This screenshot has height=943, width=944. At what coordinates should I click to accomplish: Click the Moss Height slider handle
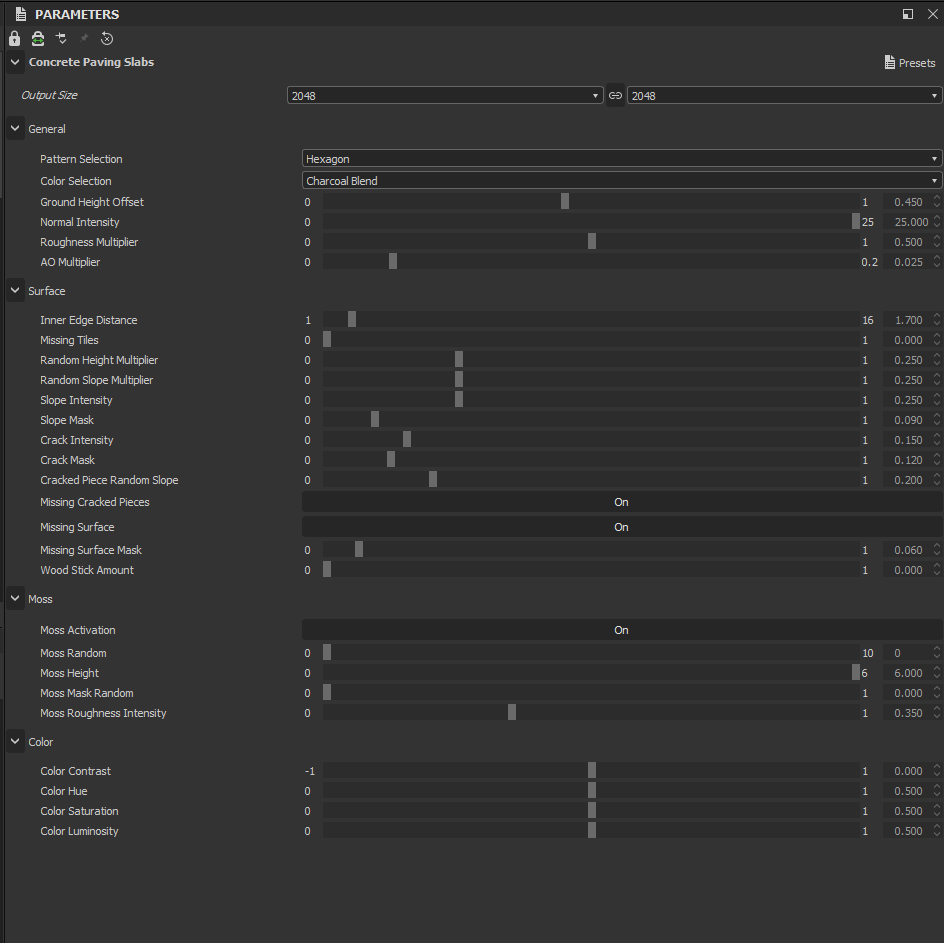coord(856,672)
